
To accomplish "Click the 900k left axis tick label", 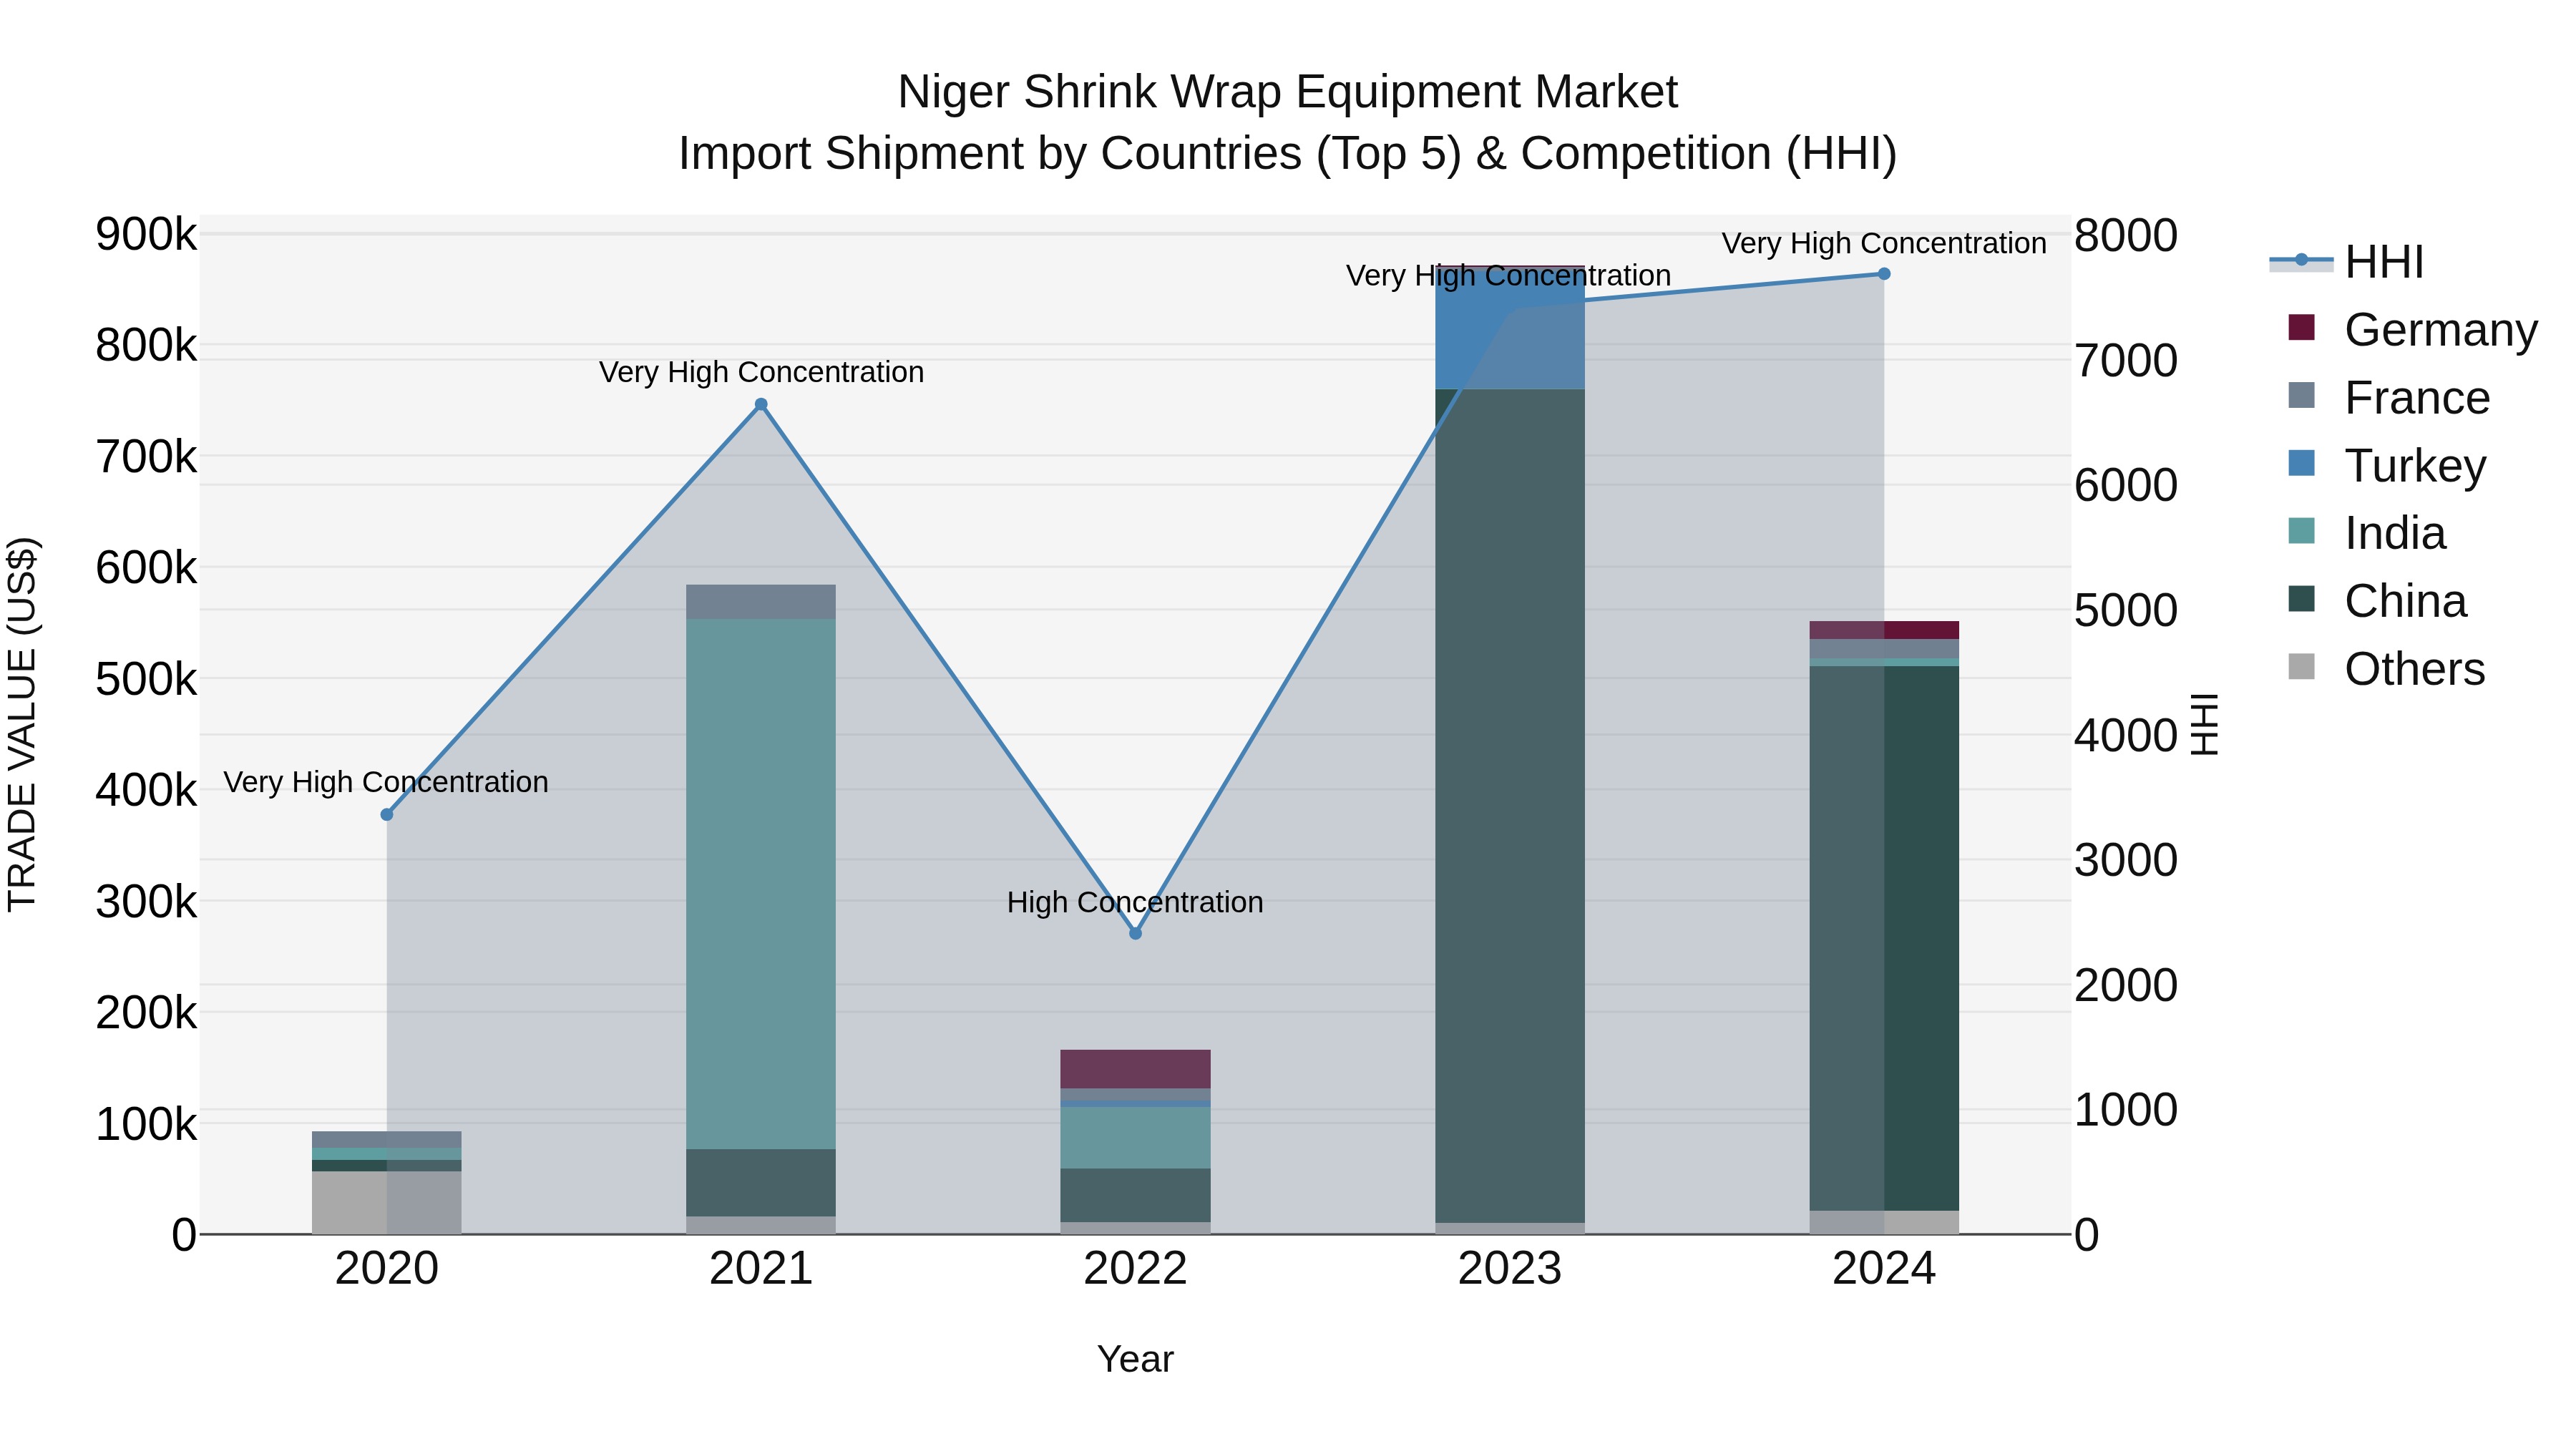I will [146, 235].
